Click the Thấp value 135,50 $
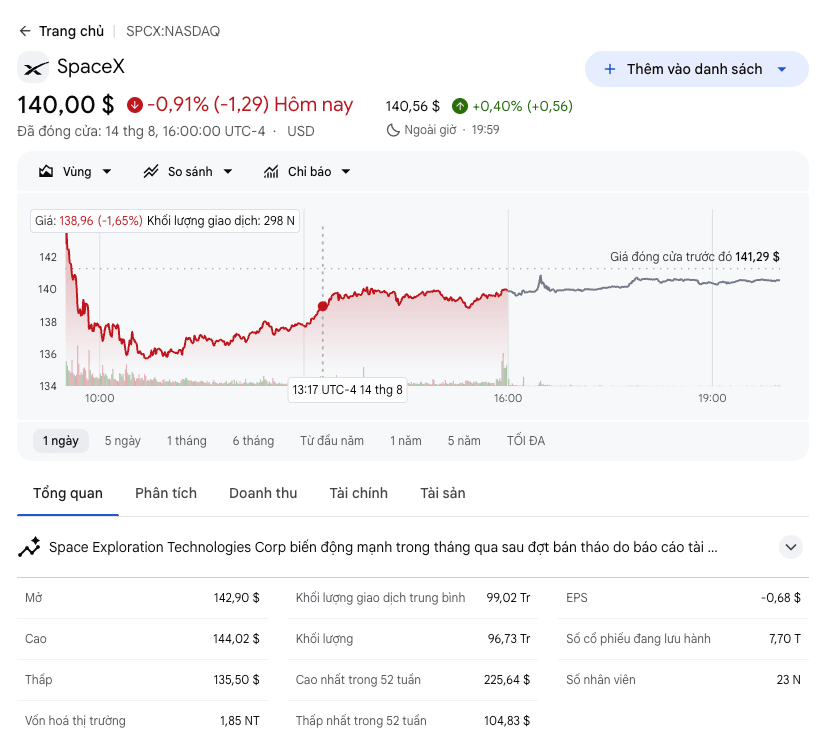The width and height of the screenshot is (819, 751). coord(236,679)
